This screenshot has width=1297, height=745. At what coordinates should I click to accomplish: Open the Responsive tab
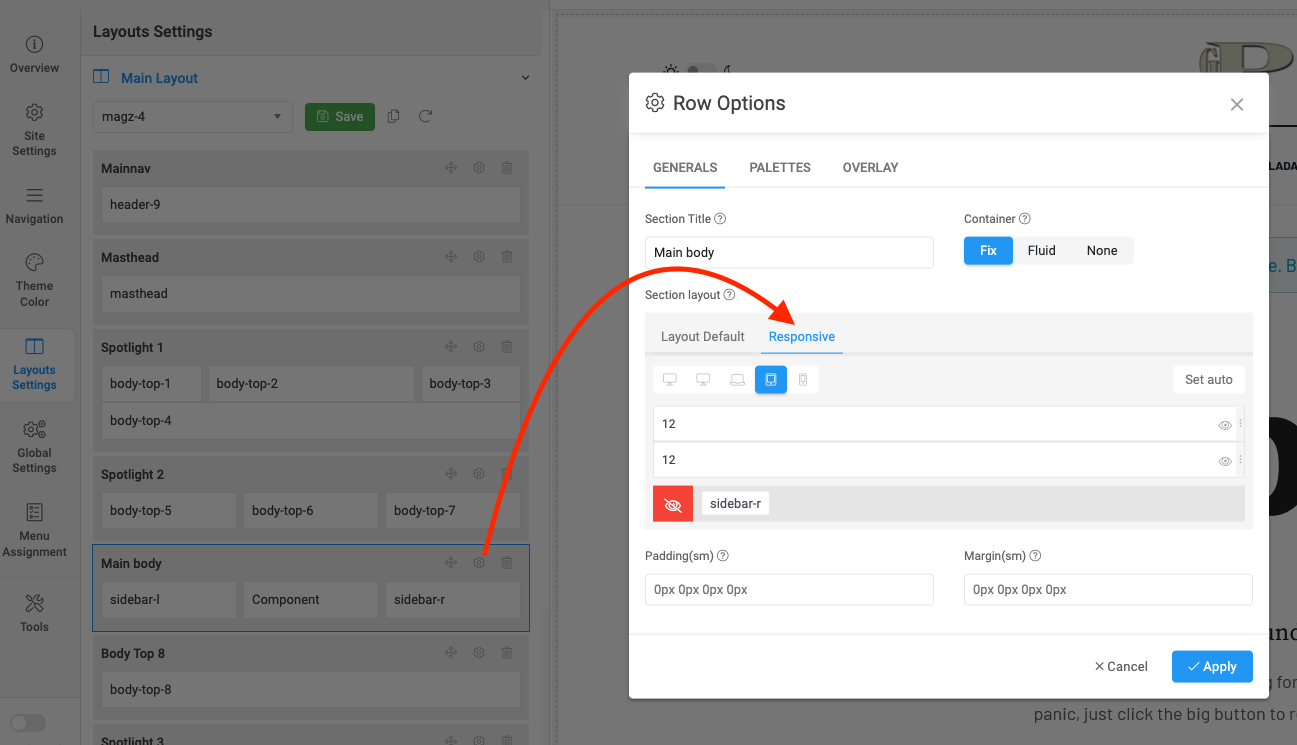tap(802, 337)
